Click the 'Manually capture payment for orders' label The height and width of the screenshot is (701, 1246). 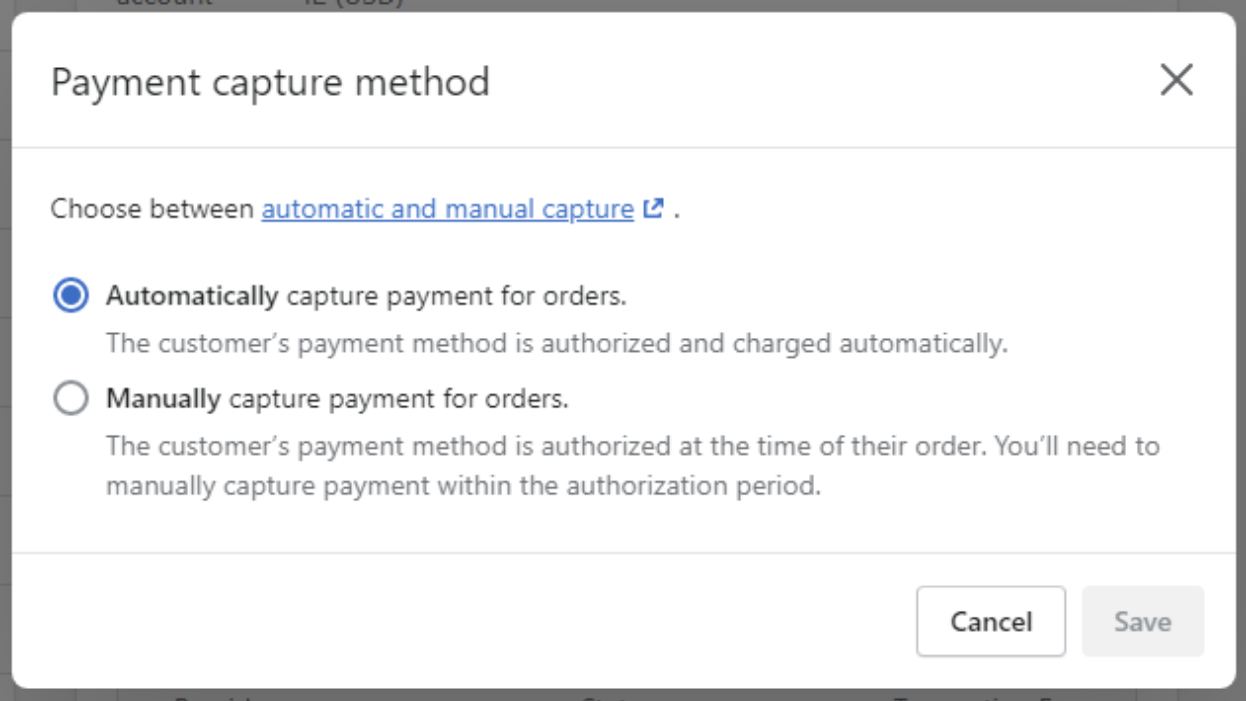(x=337, y=399)
